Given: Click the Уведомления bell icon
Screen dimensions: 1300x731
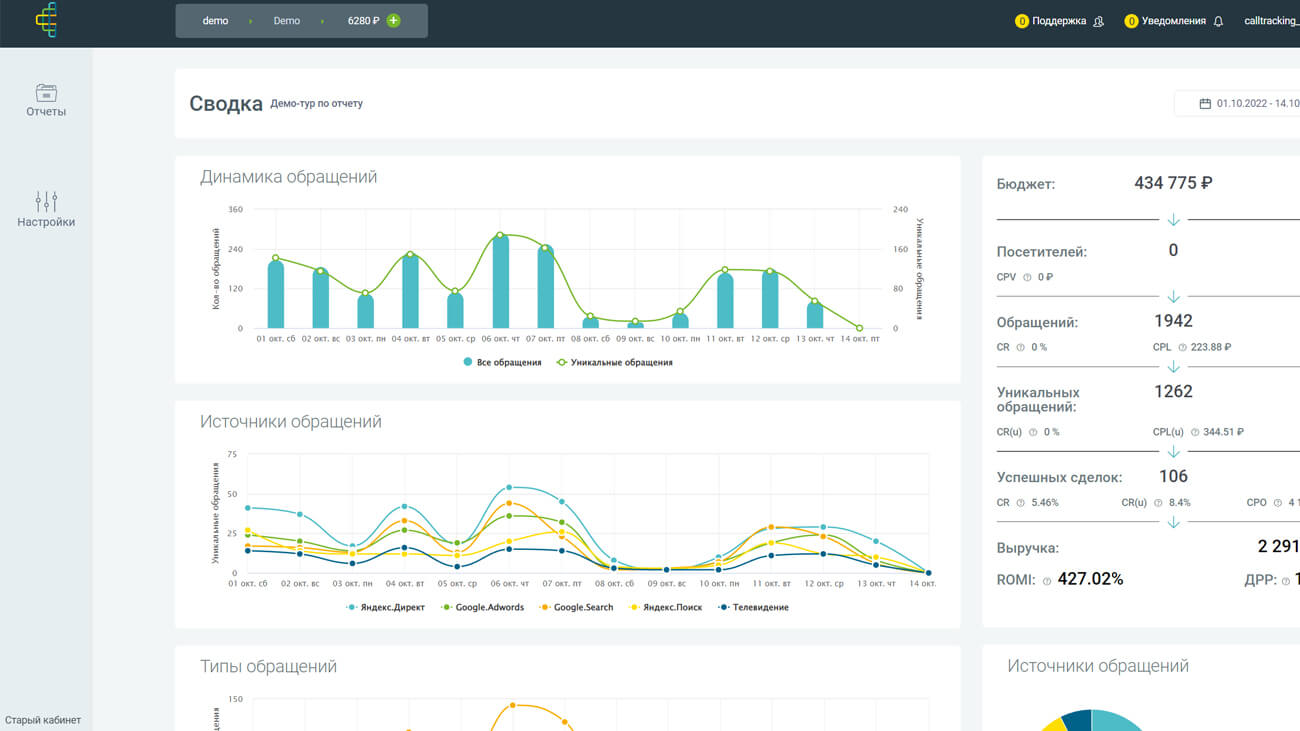Looking at the screenshot, I should pos(1218,21).
